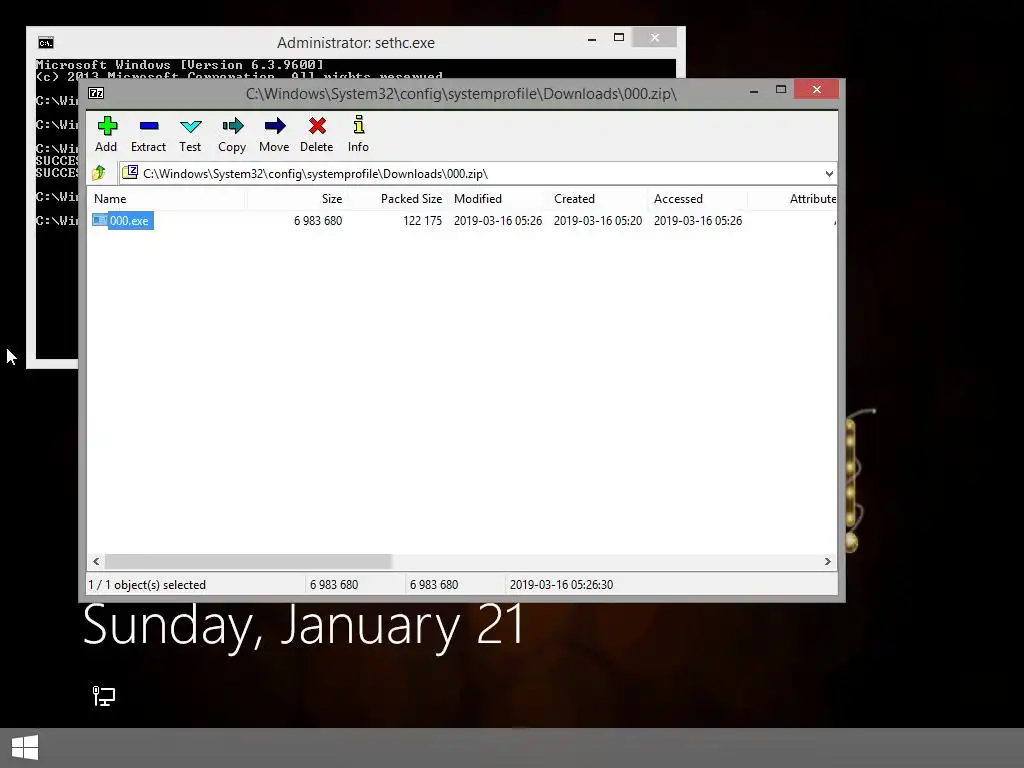Select the Copy toolbar icon
Screen dimensions: 1024x768
[x=232, y=126]
